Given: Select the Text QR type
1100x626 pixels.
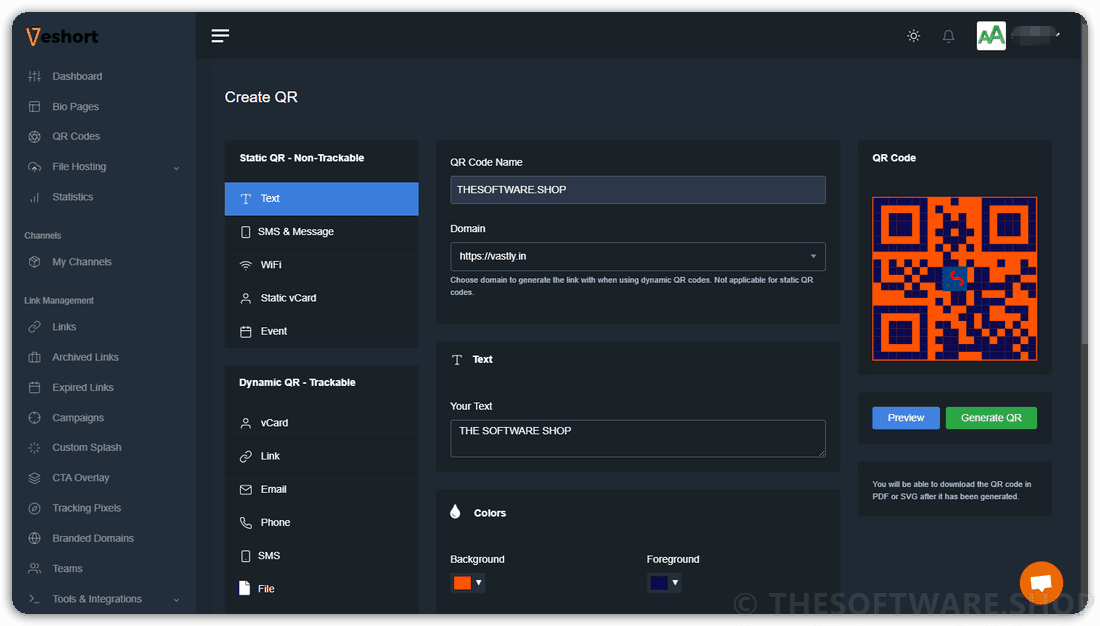Looking at the screenshot, I should pyautogui.click(x=321, y=199).
